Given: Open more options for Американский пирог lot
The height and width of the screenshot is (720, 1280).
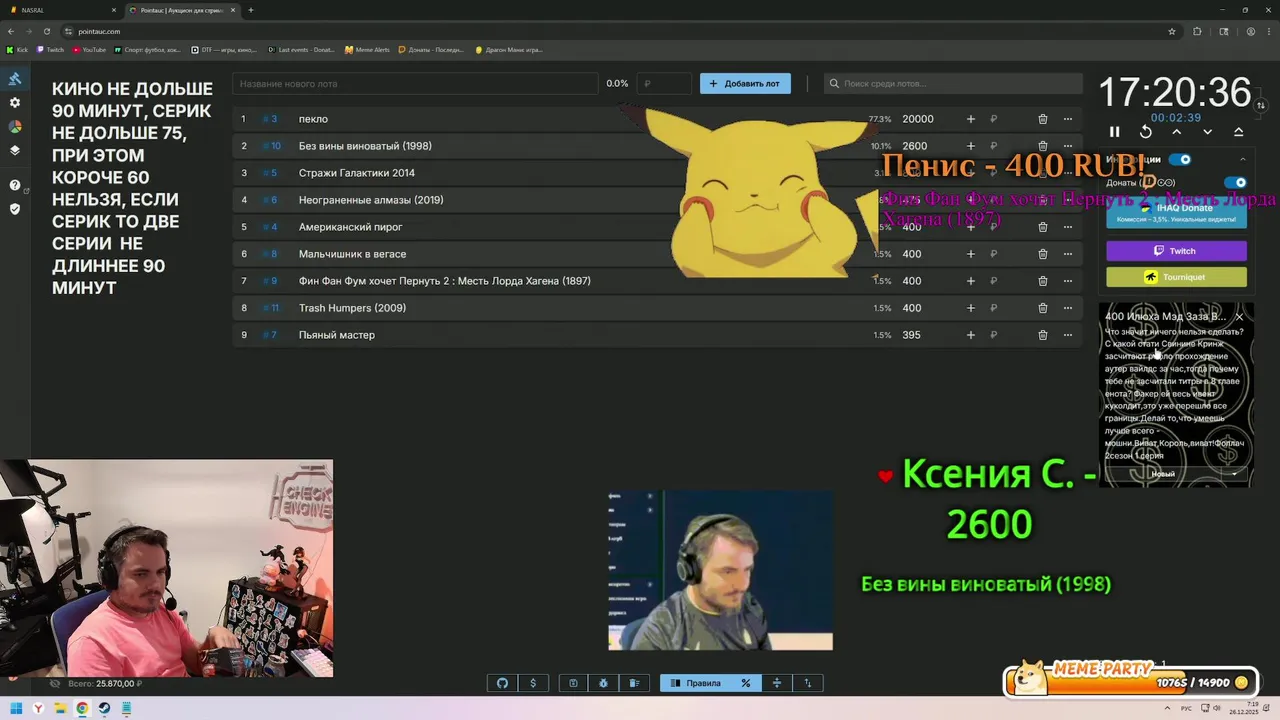Looking at the screenshot, I should point(1068,227).
